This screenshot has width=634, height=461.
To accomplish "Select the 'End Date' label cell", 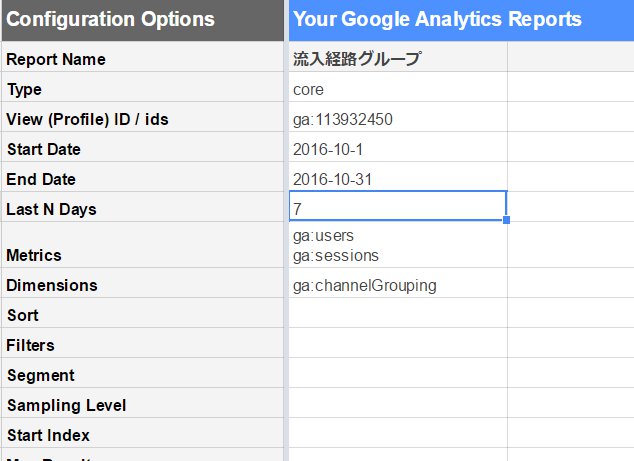I will point(143,177).
